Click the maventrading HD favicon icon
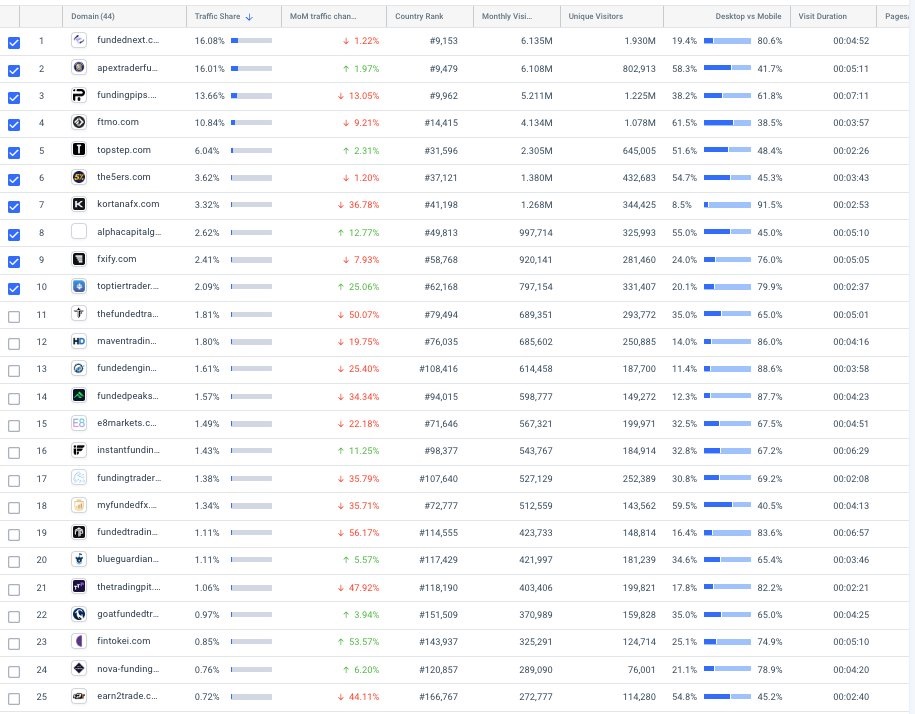915x714 pixels. point(79,341)
